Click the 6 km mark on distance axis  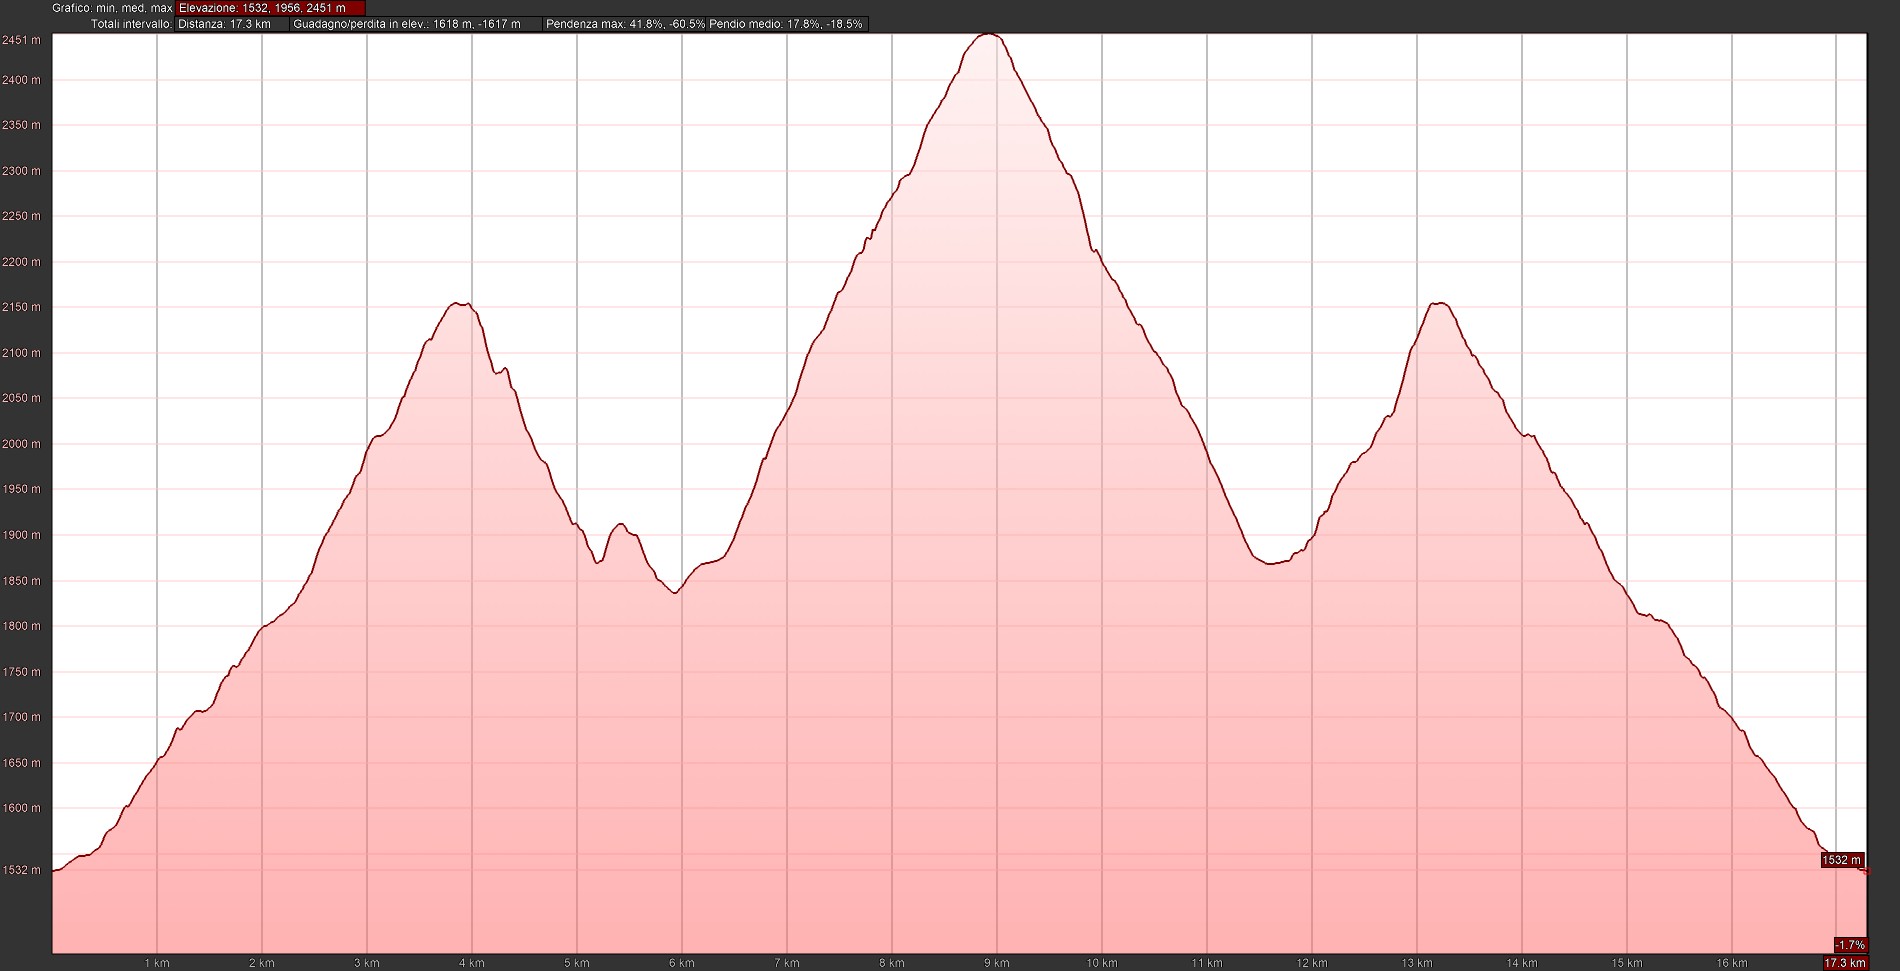pos(681,963)
